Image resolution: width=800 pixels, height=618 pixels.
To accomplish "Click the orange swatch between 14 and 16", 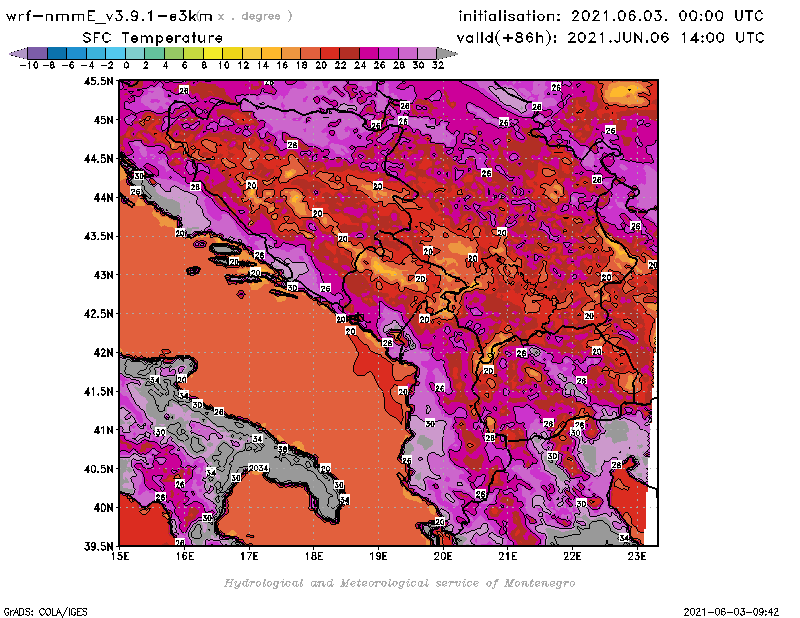I will 271,53.
